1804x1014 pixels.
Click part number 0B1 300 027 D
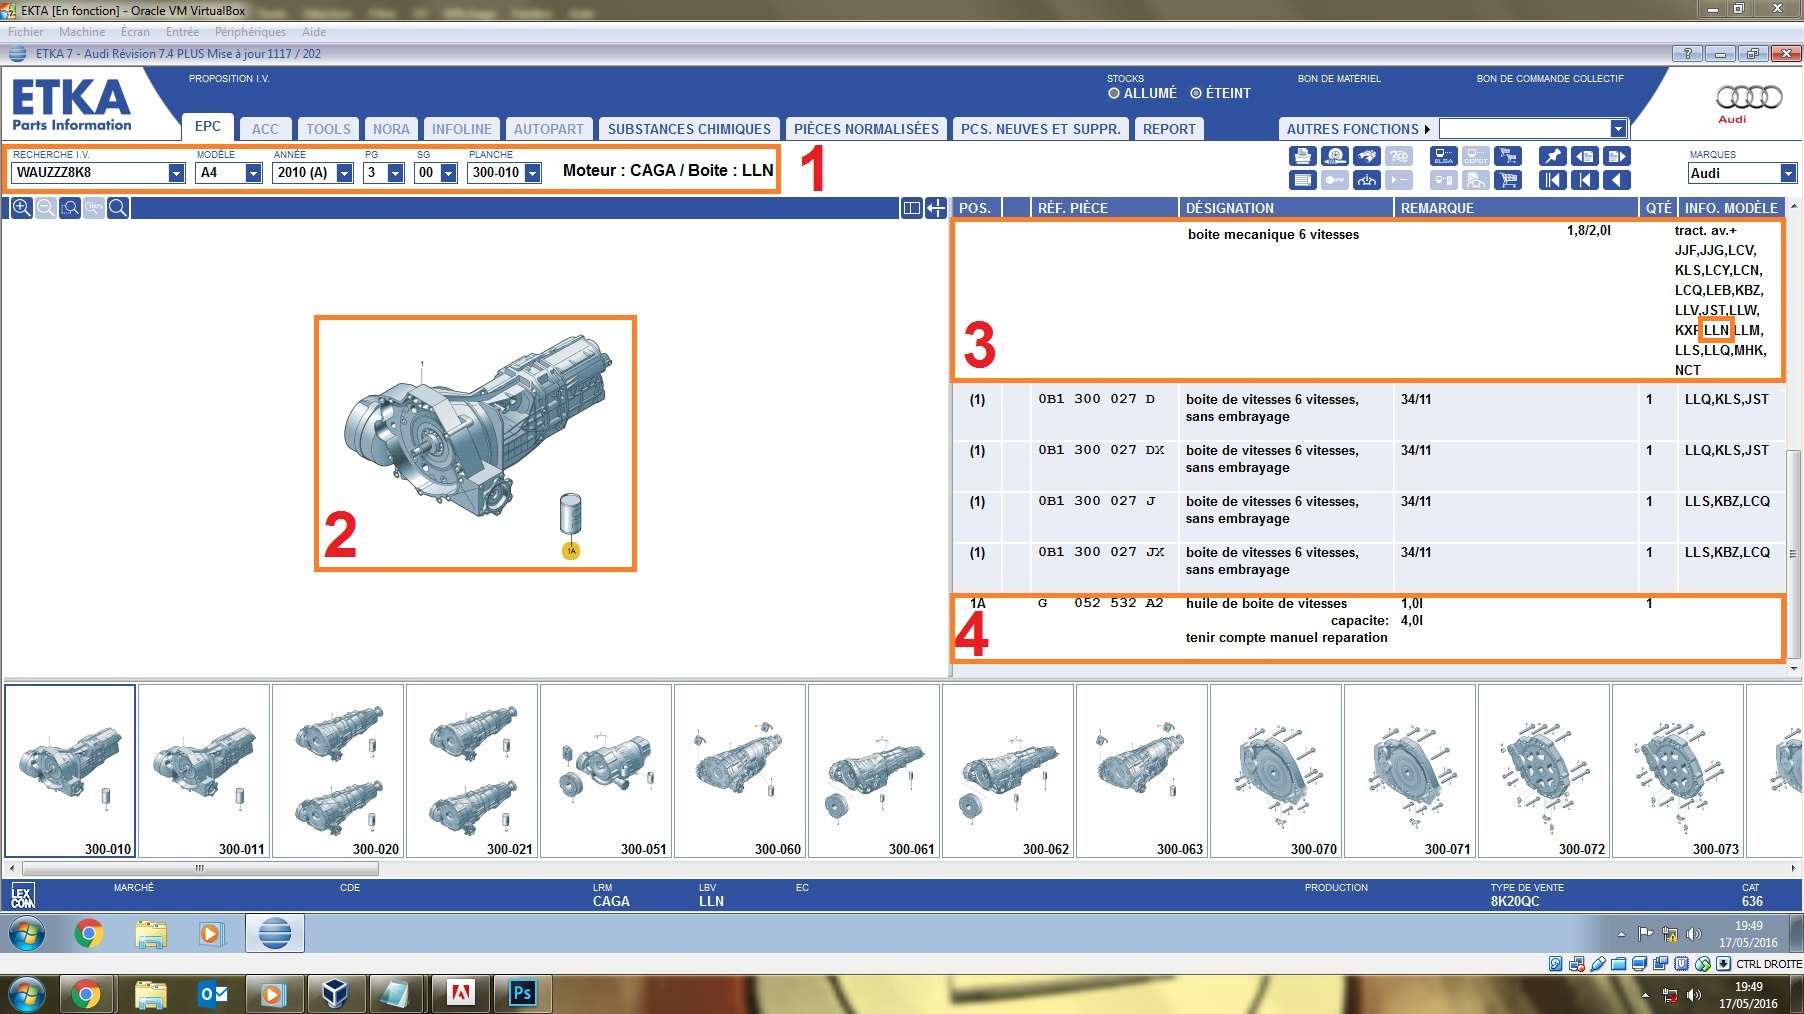pos(1096,399)
